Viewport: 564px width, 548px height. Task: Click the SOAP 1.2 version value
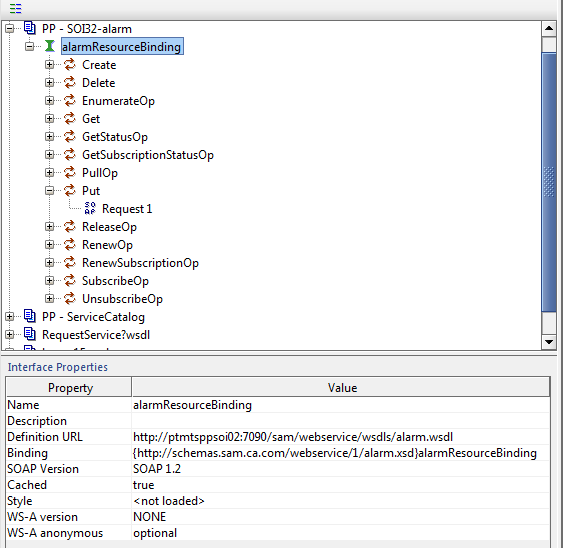341,469
